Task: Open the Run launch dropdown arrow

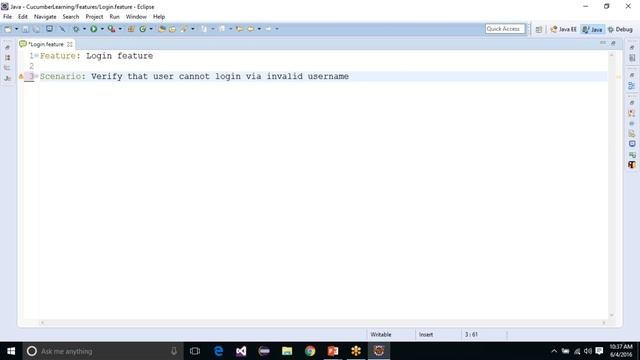Action: [102, 29]
